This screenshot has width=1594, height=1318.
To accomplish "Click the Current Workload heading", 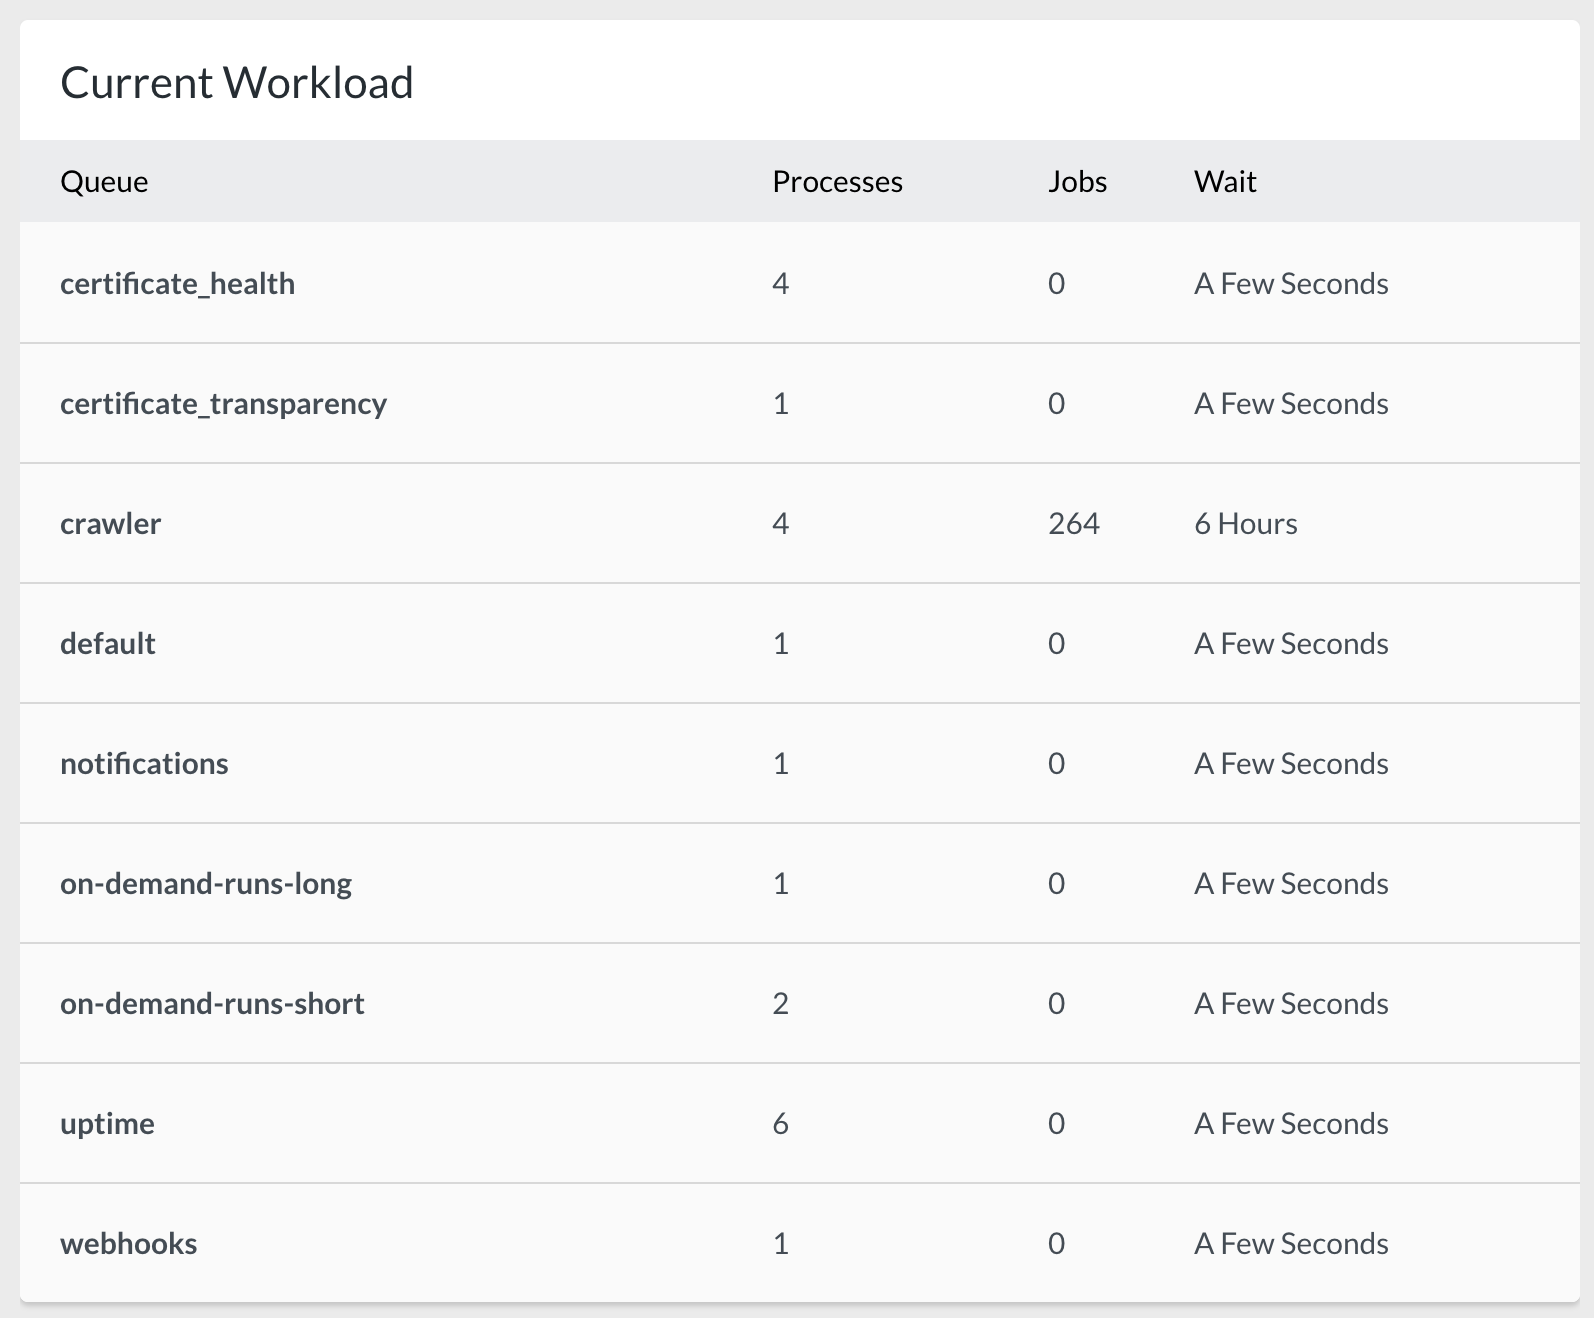I will 237,83.
